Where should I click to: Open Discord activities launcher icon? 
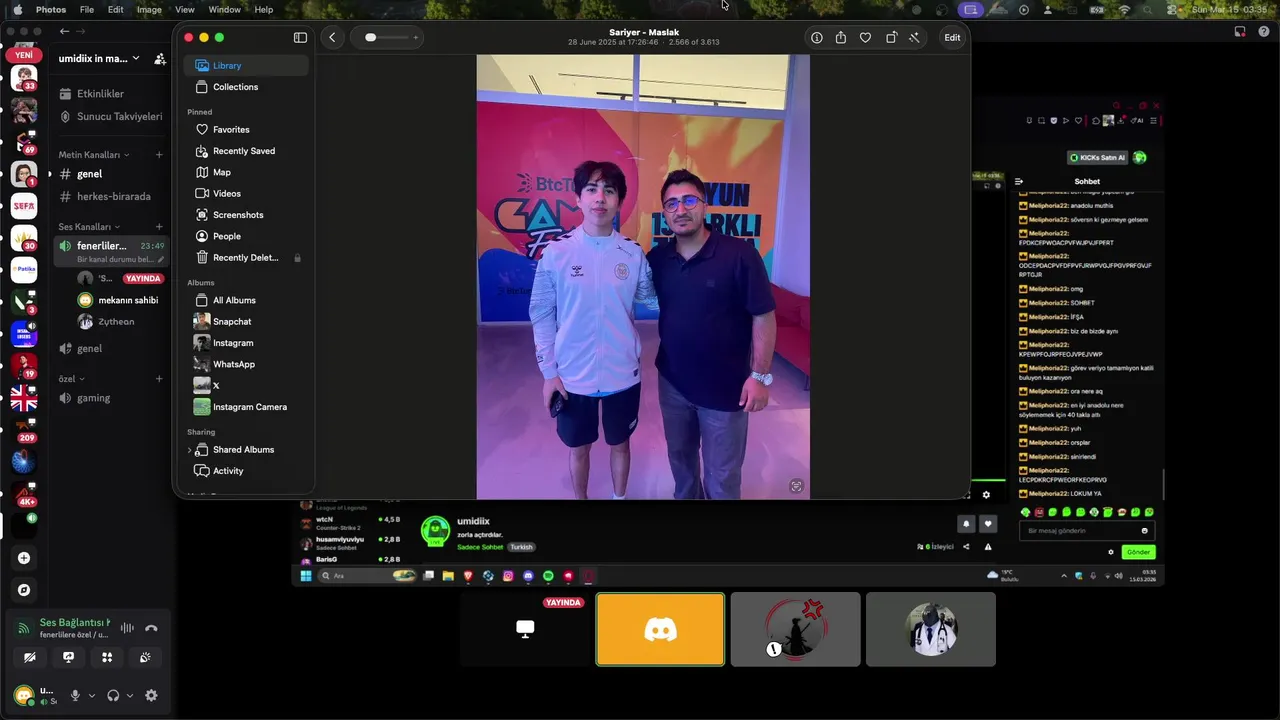pos(107,657)
